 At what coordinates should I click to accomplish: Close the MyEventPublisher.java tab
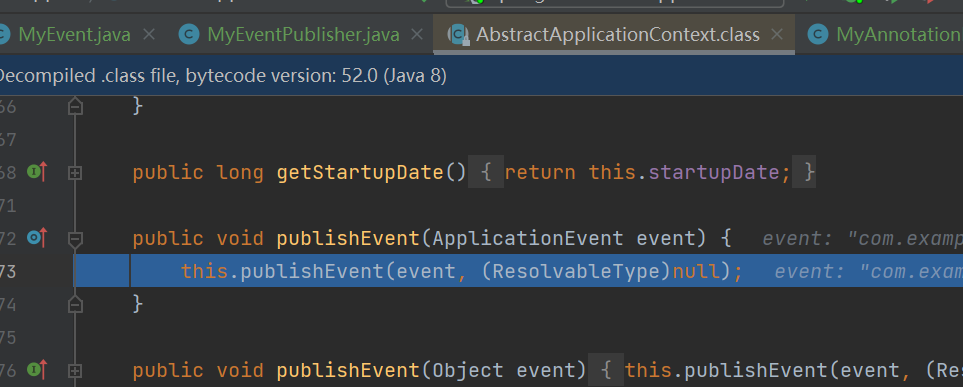click(x=417, y=34)
